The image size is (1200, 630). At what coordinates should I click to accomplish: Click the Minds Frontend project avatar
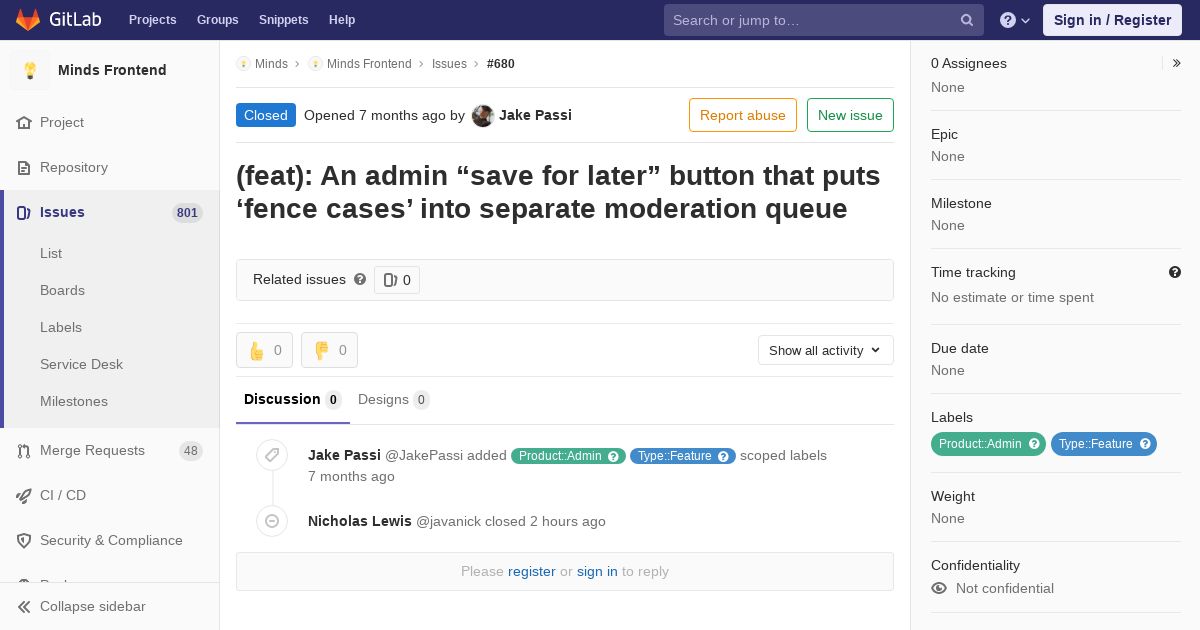(x=30, y=70)
